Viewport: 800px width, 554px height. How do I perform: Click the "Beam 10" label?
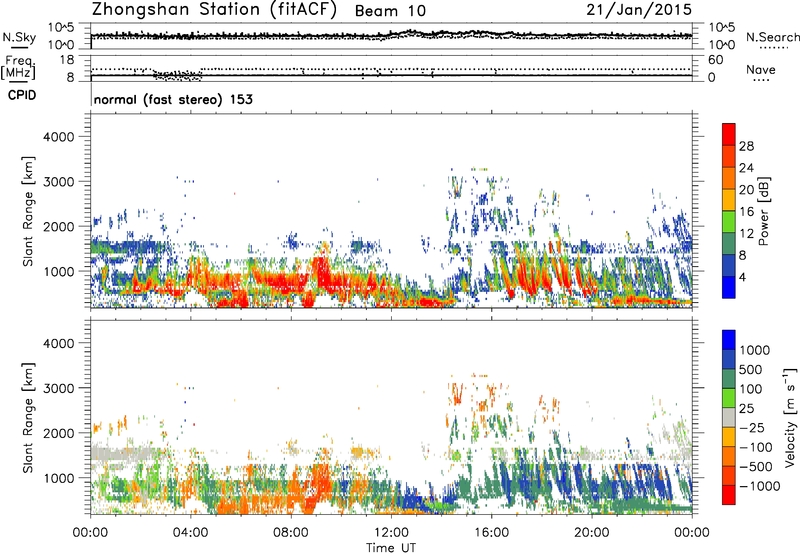point(390,11)
